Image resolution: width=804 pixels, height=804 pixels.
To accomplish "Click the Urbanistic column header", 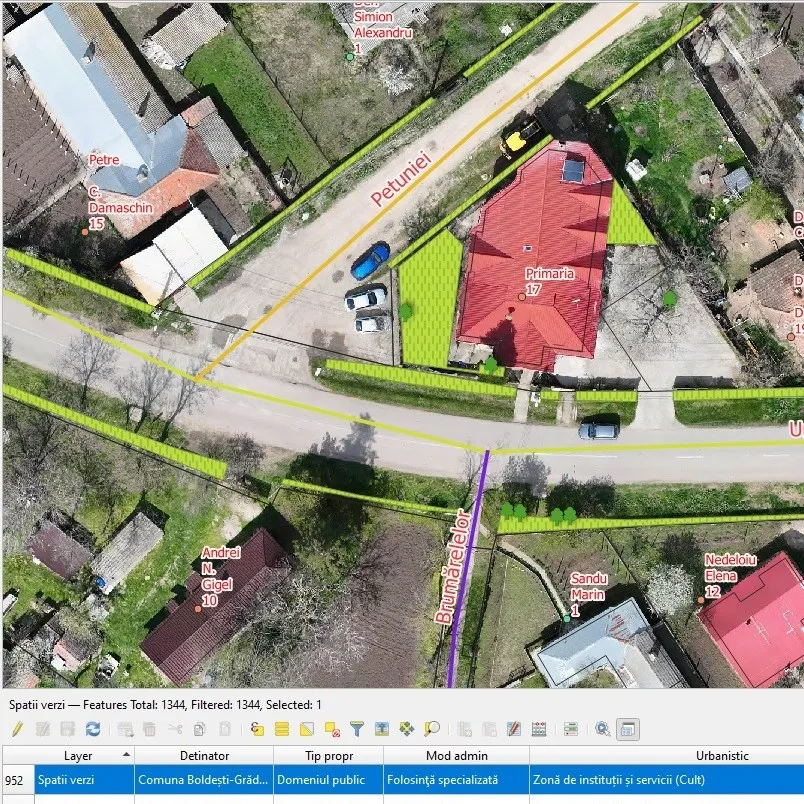I will click(722, 756).
